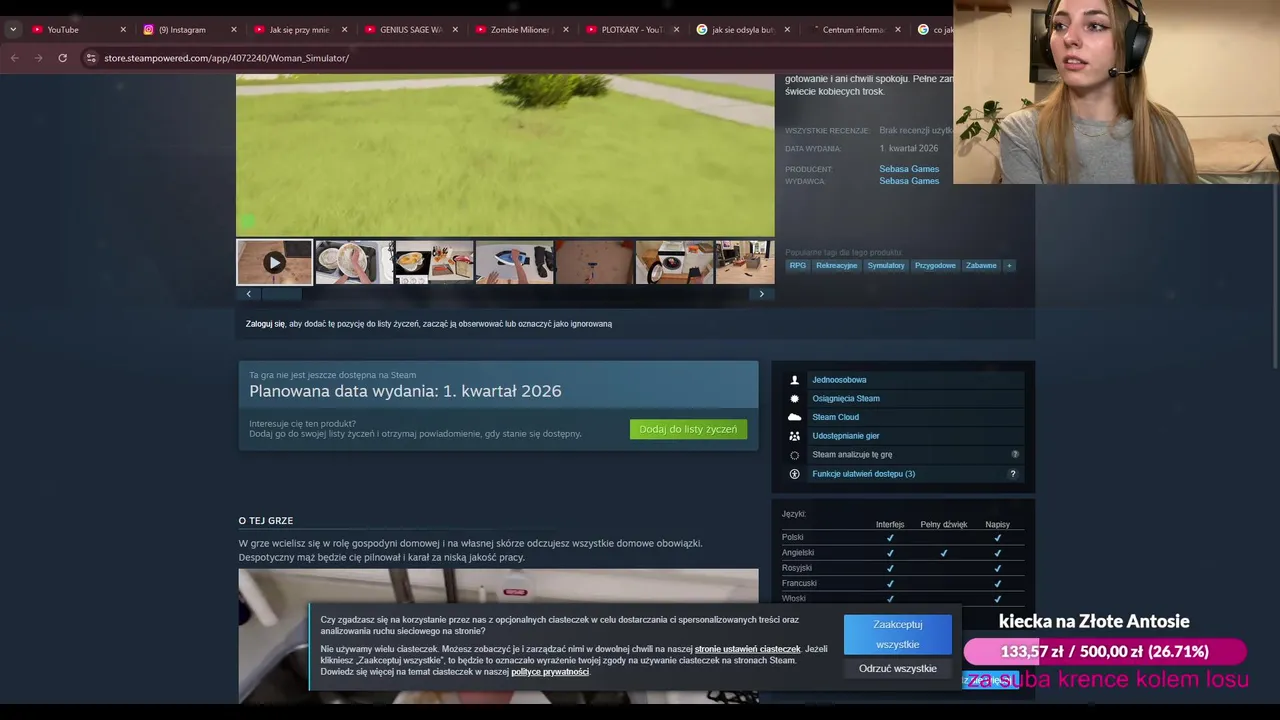
Task: Open polityce prywatności link
Action: (x=550, y=672)
